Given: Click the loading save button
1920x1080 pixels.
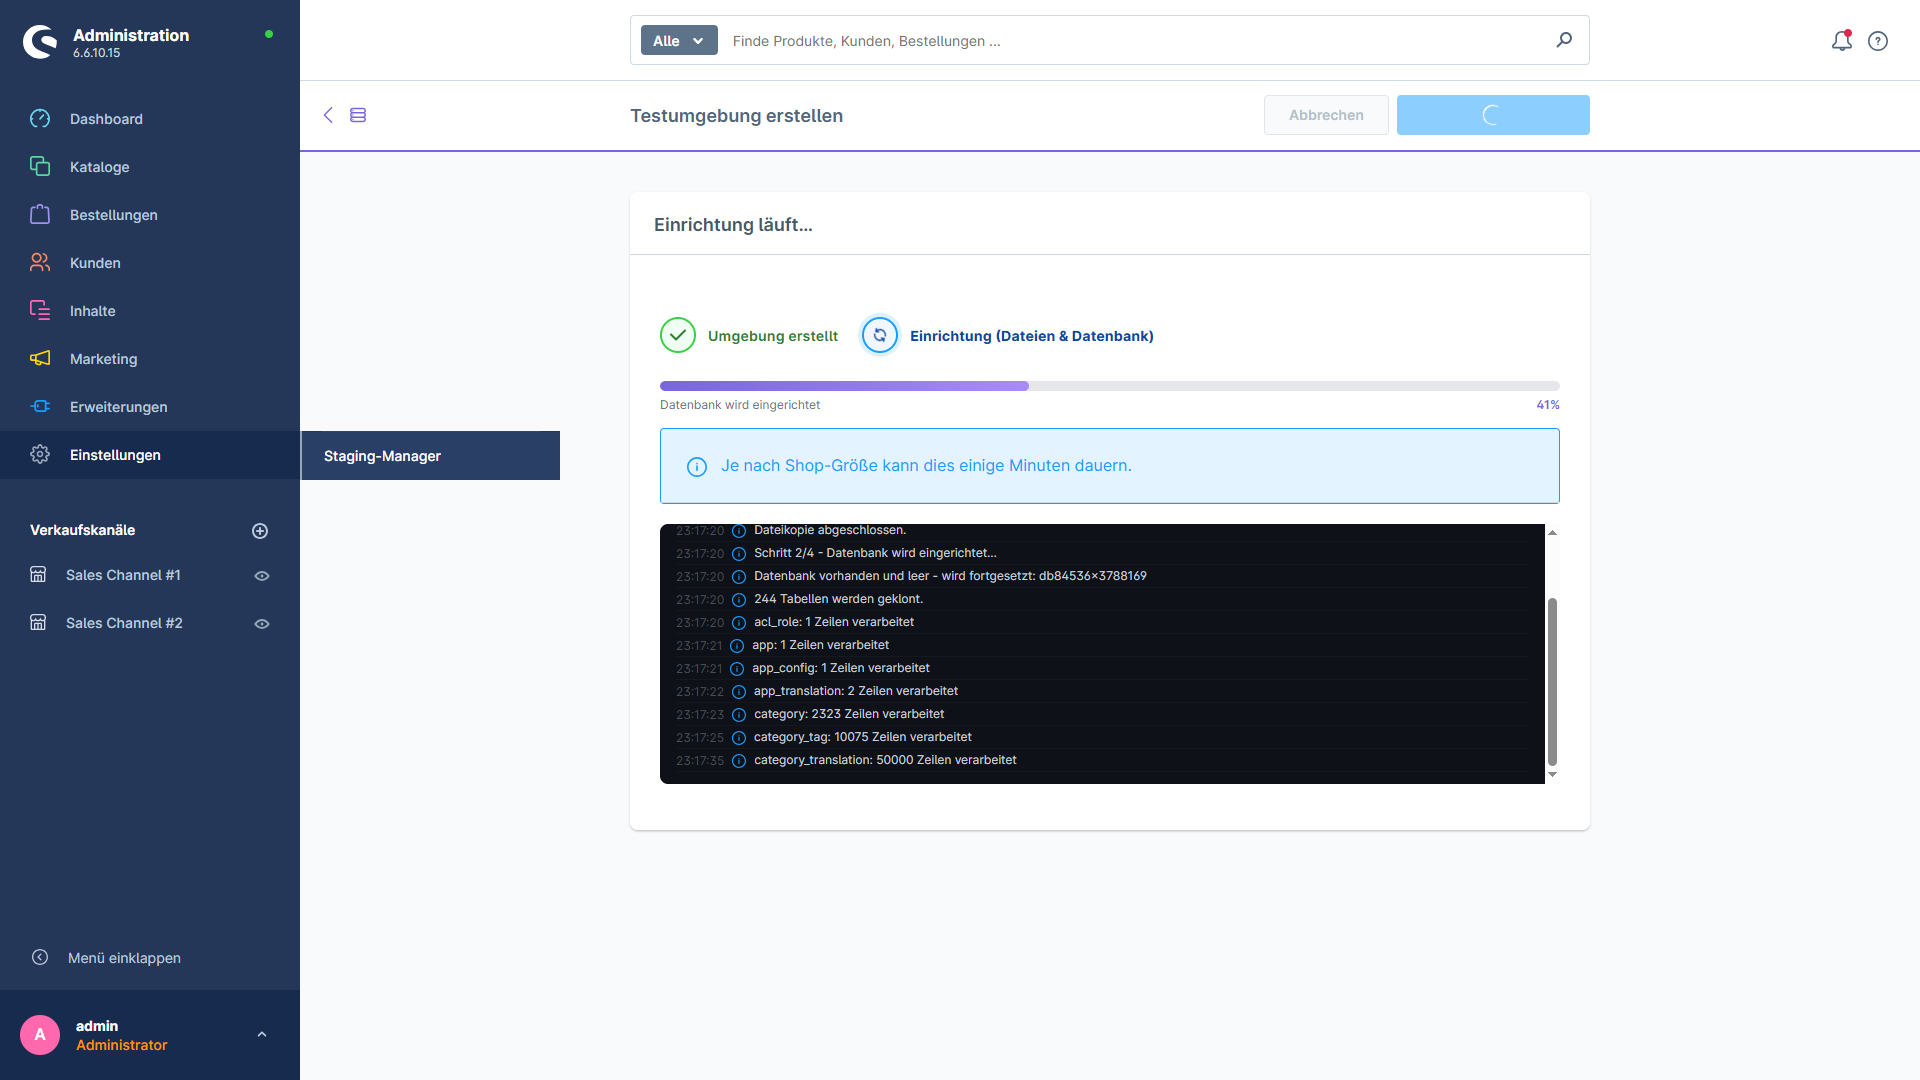Looking at the screenshot, I should pyautogui.click(x=1493, y=115).
